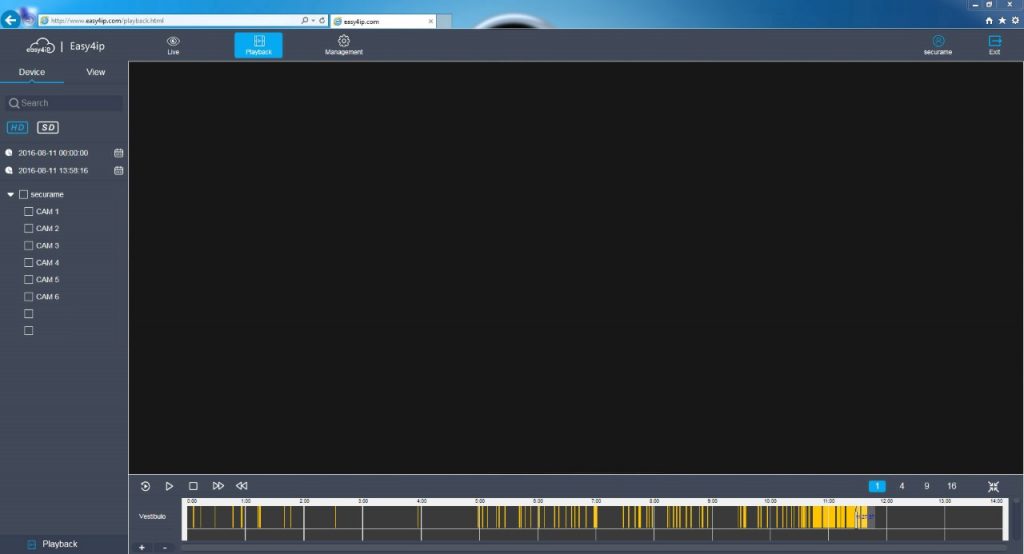Viewport: 1024px width, 554px height.
Task: Open the Management settings page
Action: (343, 44)
